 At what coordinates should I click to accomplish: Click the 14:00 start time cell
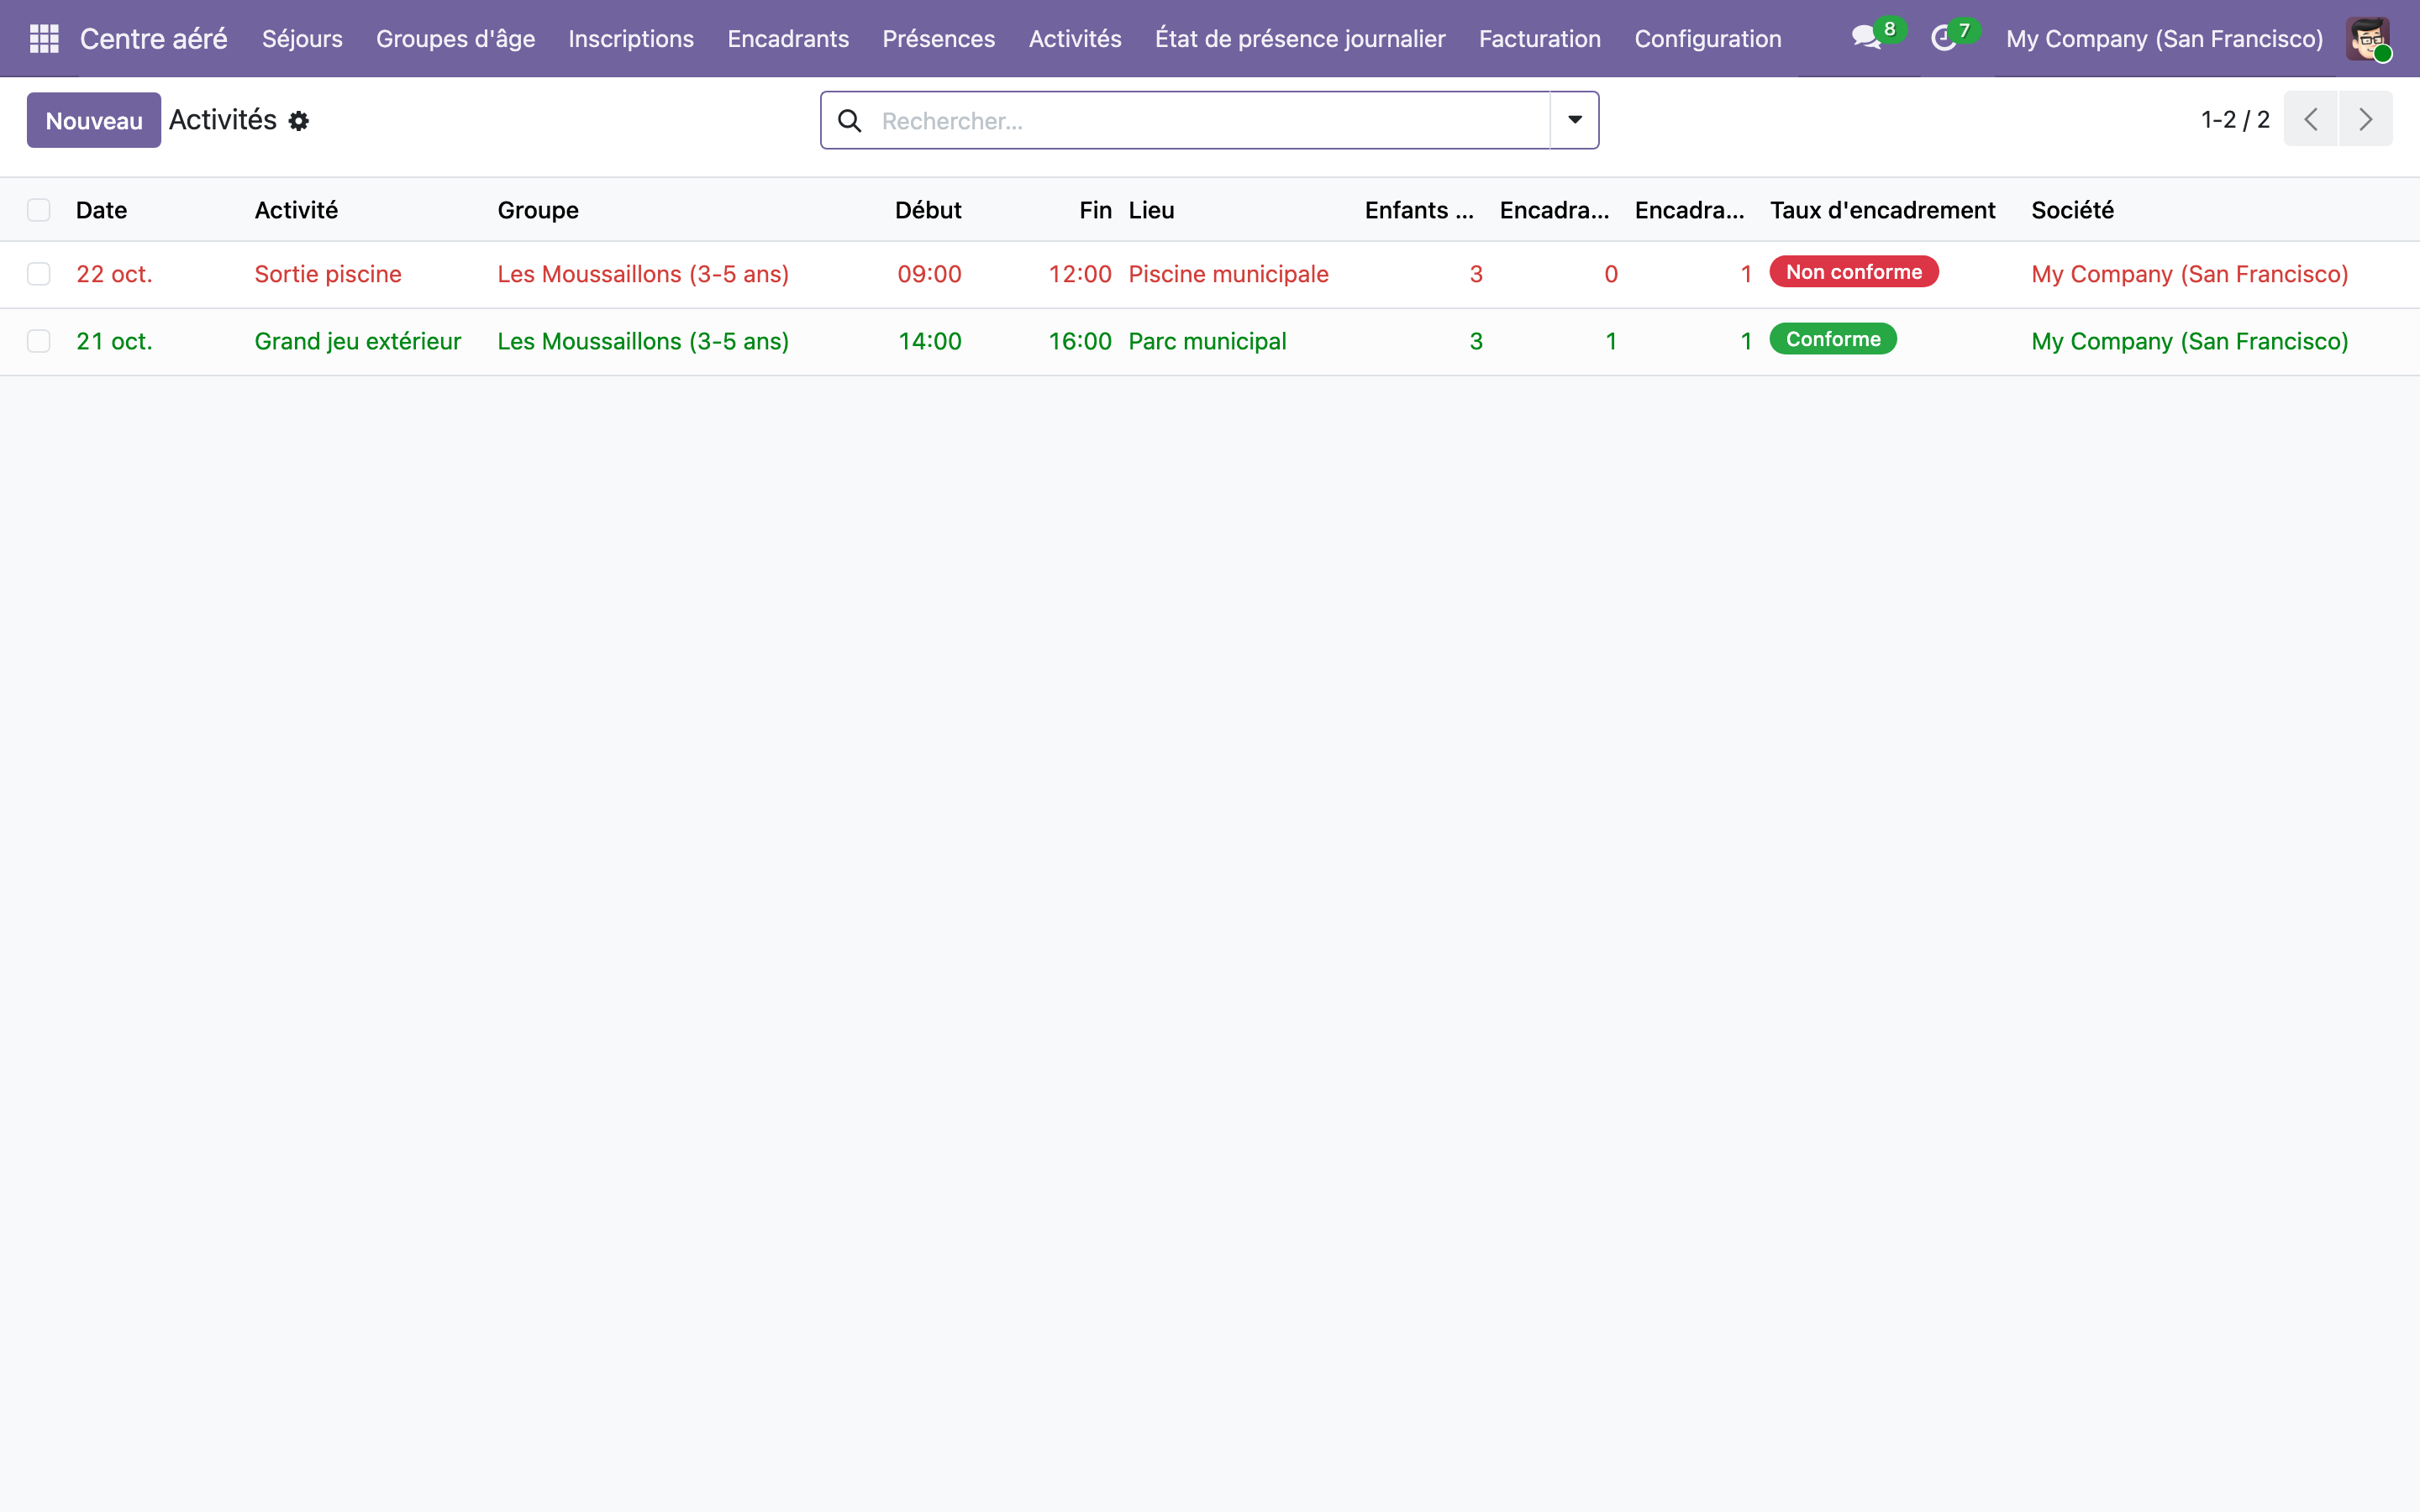pos(929,341)
